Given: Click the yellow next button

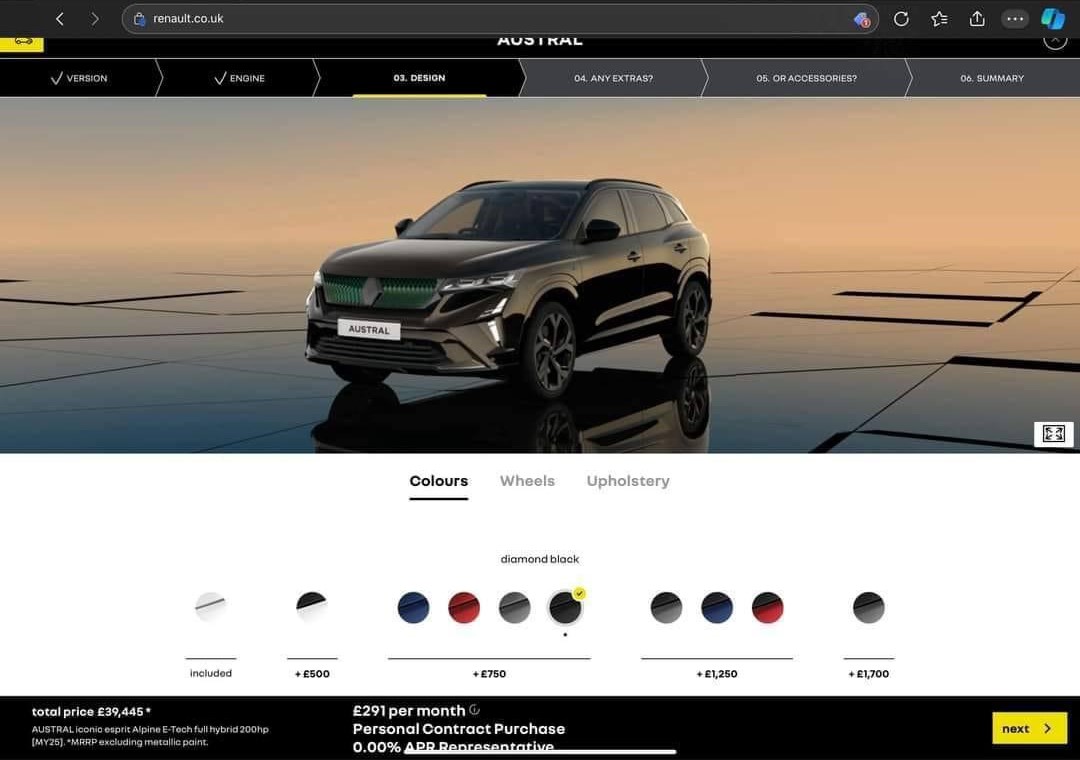Looking at the screenshot, I should click(1029, 728).
